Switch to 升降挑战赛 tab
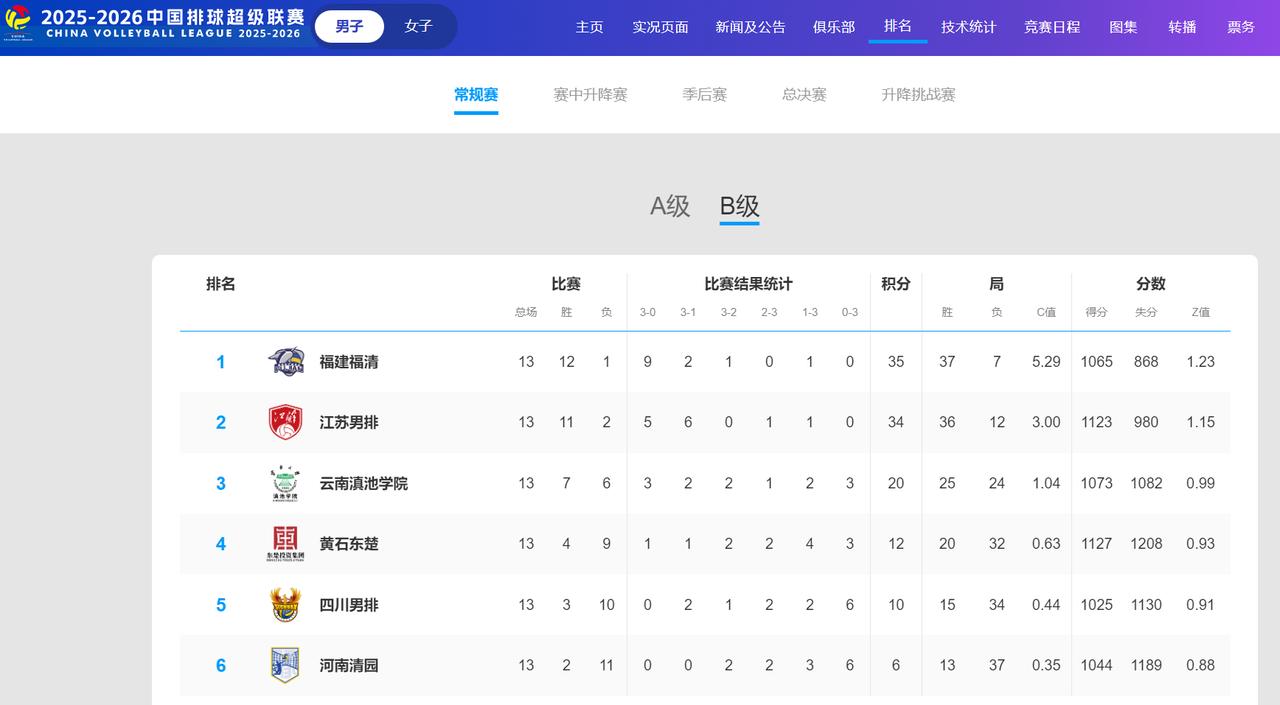 tap(918, 95)
